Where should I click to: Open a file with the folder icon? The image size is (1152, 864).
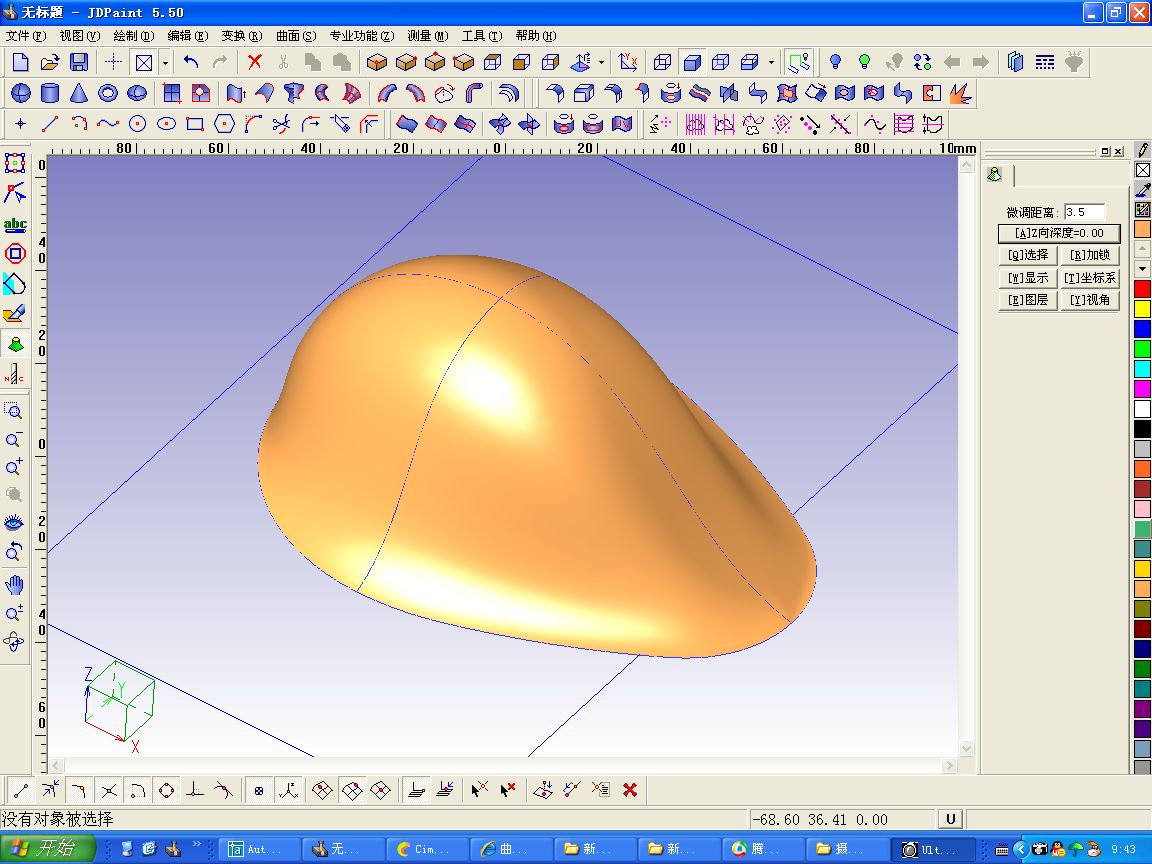(49, 62)
